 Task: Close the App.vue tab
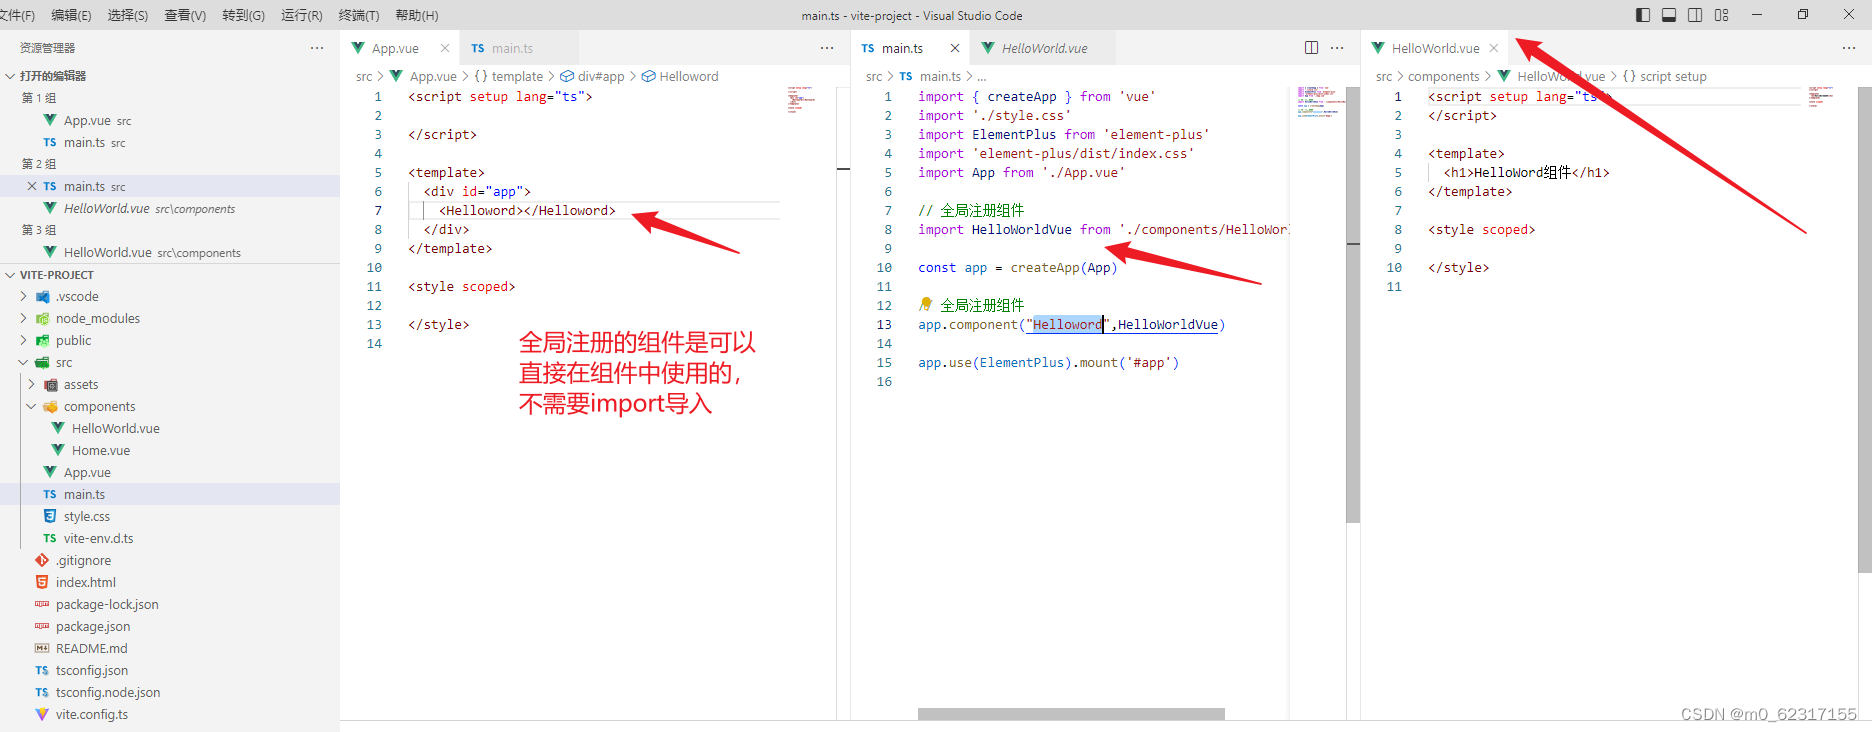pyautogui.click(x=445, y=48)
